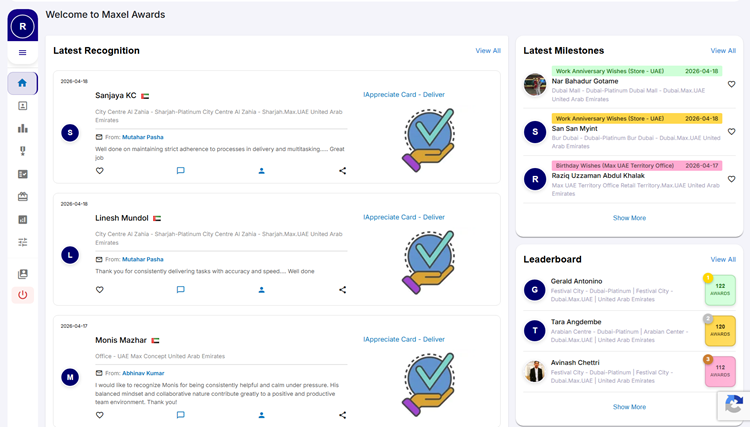Screen dimensions: 750x427
Task: Show more leaderboard entries
Action: [629, 407]
